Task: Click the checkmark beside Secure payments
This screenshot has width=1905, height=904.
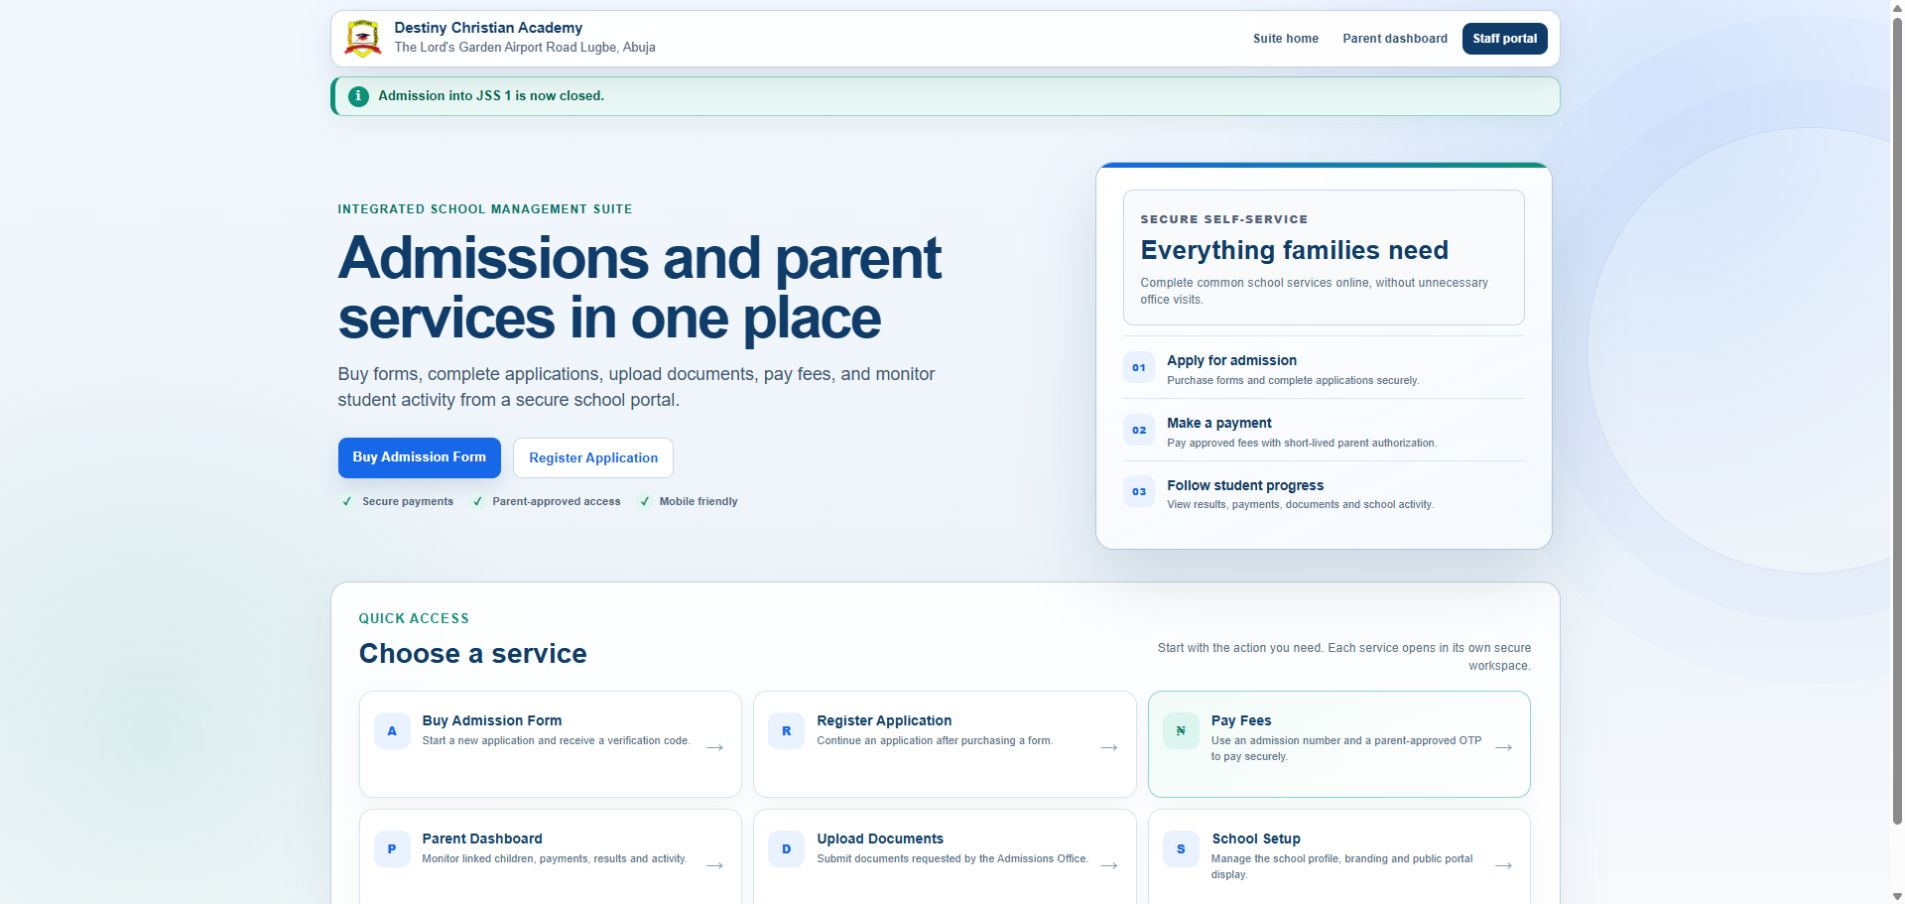Action: (x=347, y=502)
